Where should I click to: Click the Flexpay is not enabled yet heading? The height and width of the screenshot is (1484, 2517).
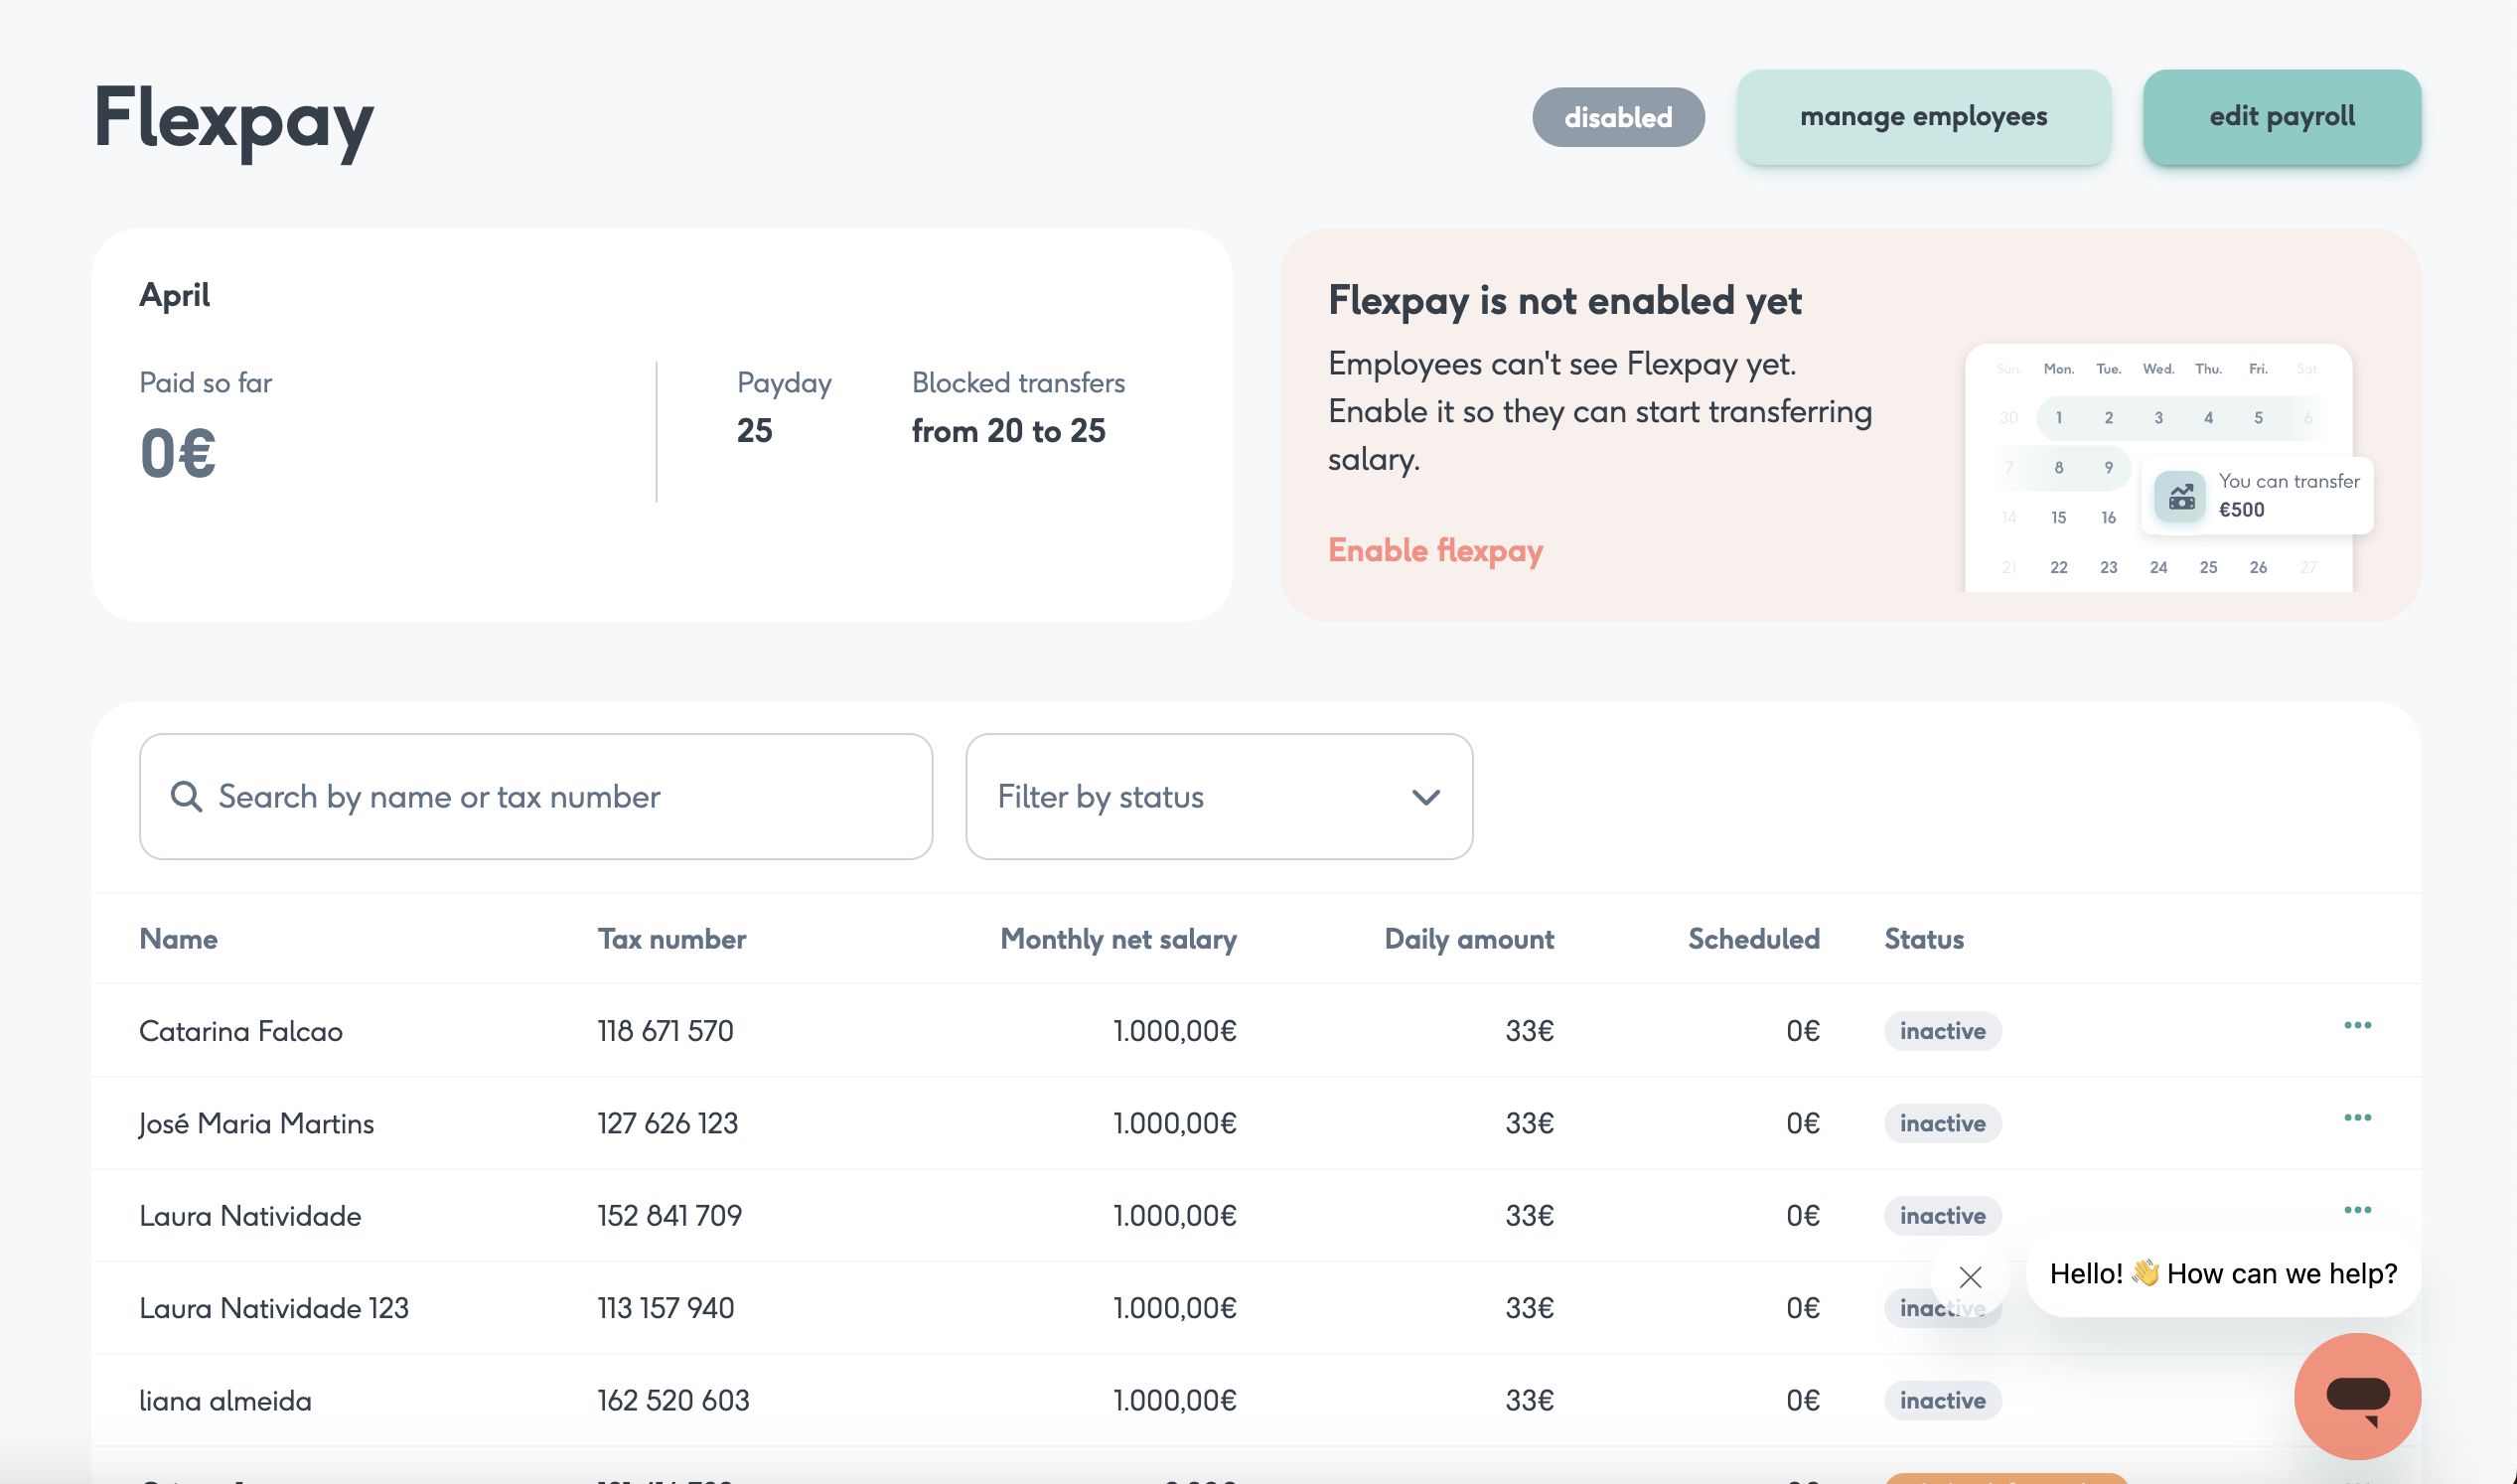[x=1564, y=301]
